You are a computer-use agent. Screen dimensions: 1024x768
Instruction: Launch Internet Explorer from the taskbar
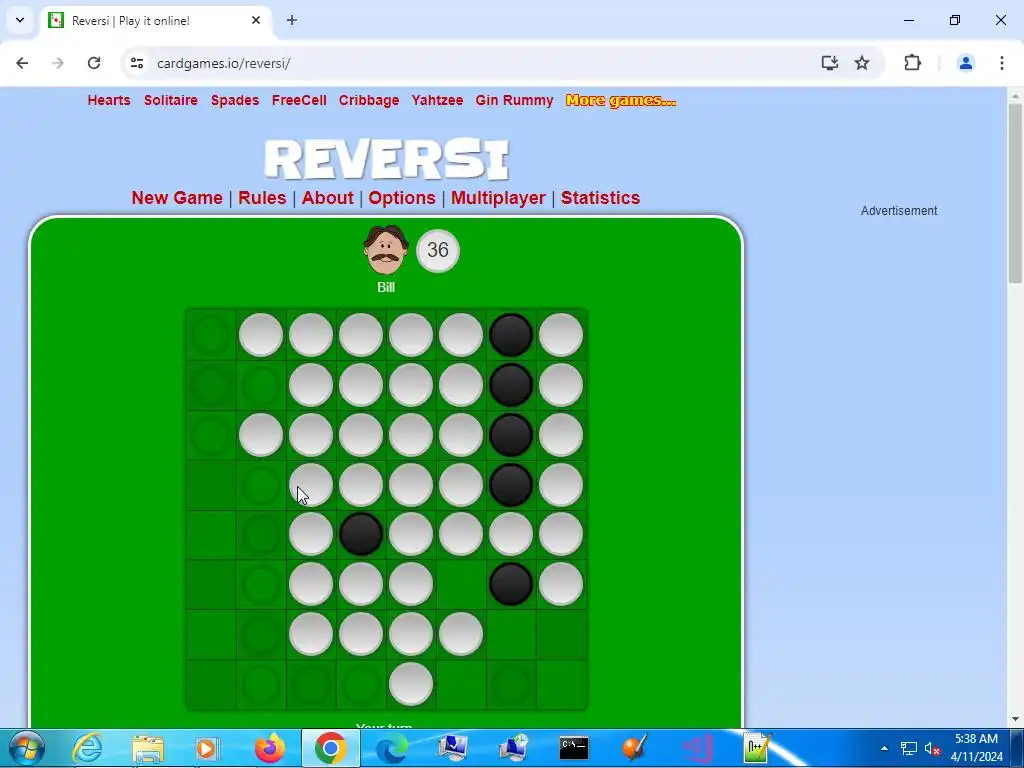click(87, 748)
